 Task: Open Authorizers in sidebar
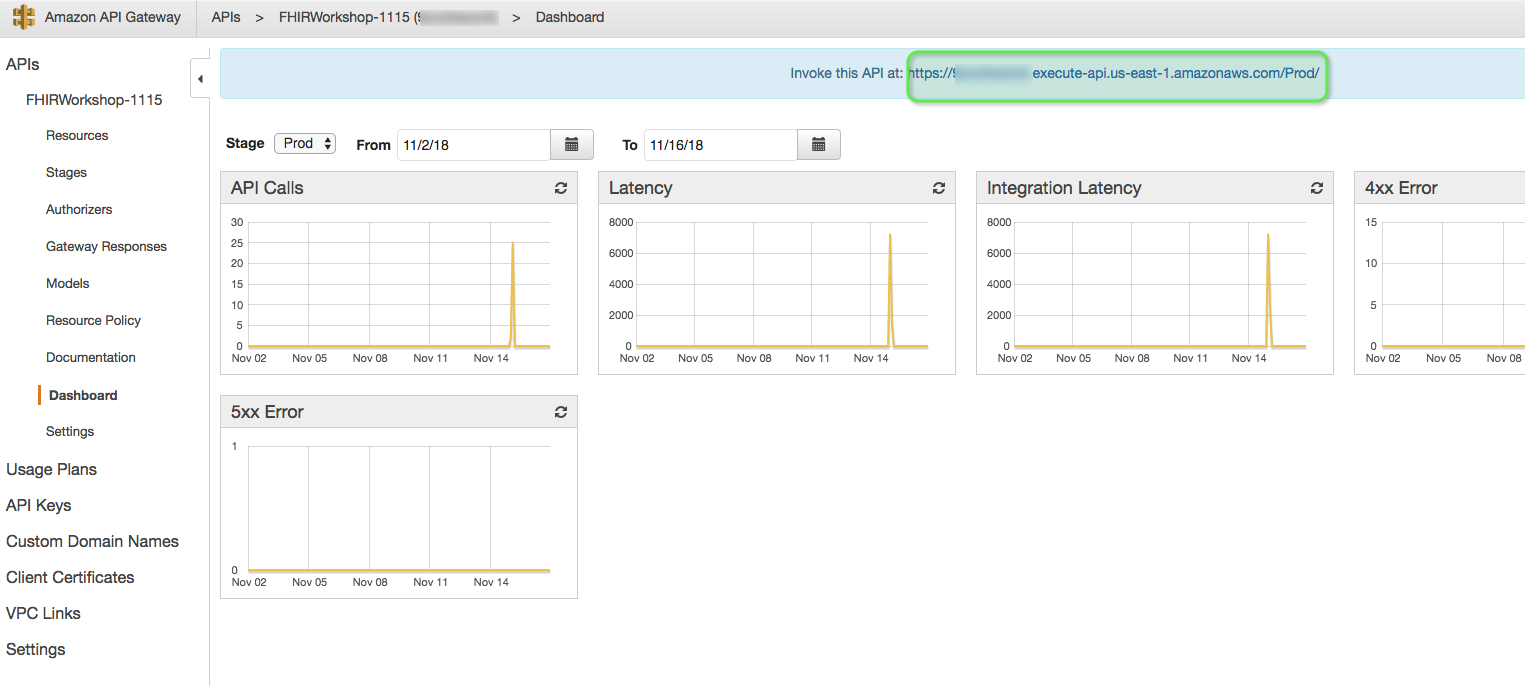pos(79,209)
